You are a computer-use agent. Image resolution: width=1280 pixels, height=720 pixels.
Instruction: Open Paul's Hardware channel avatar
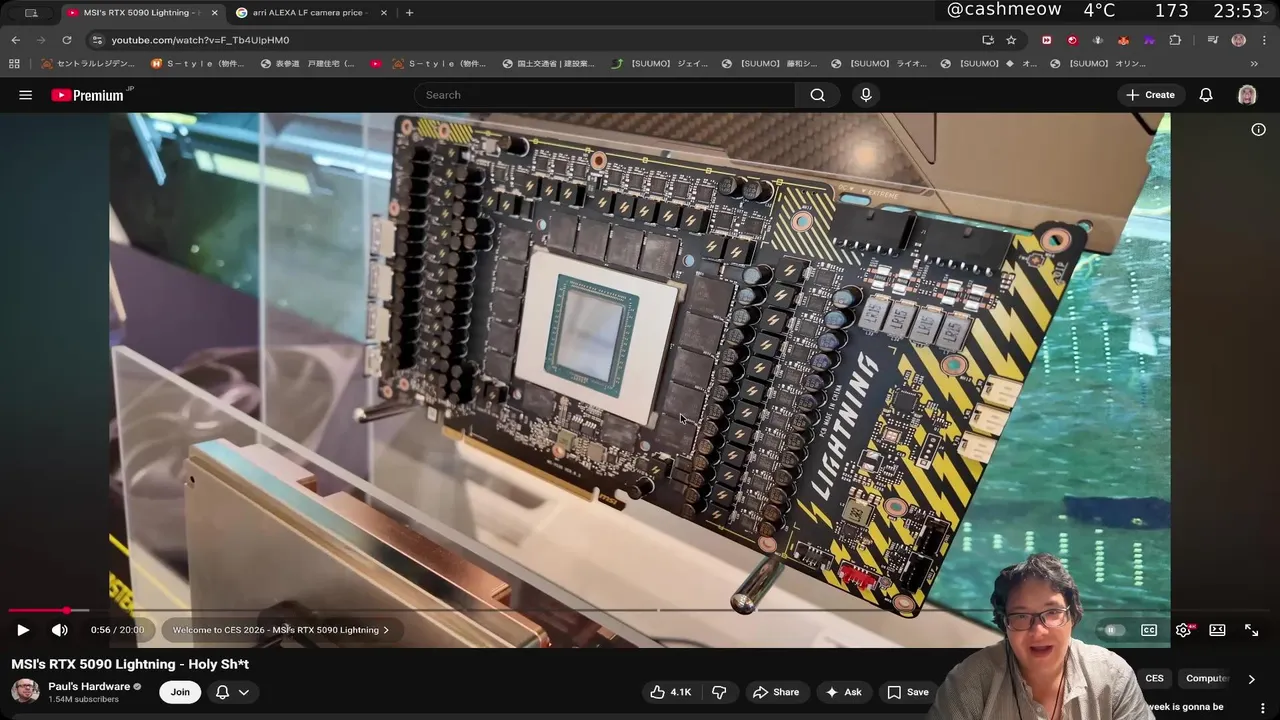point(26,691)
